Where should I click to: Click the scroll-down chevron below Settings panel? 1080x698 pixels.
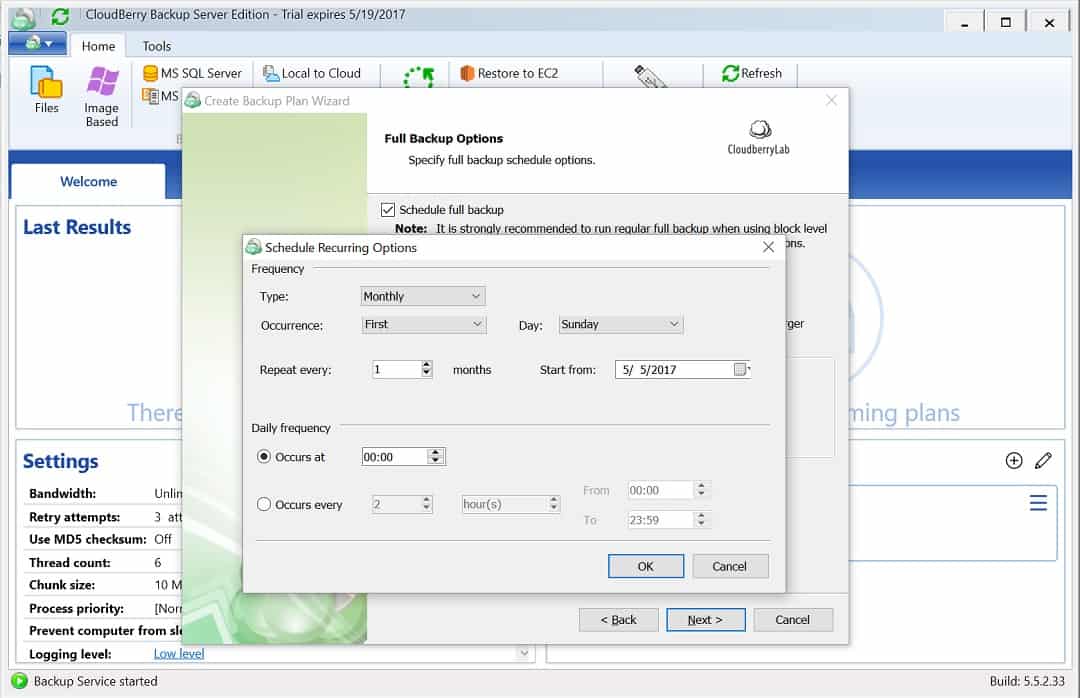click(524, 653)
